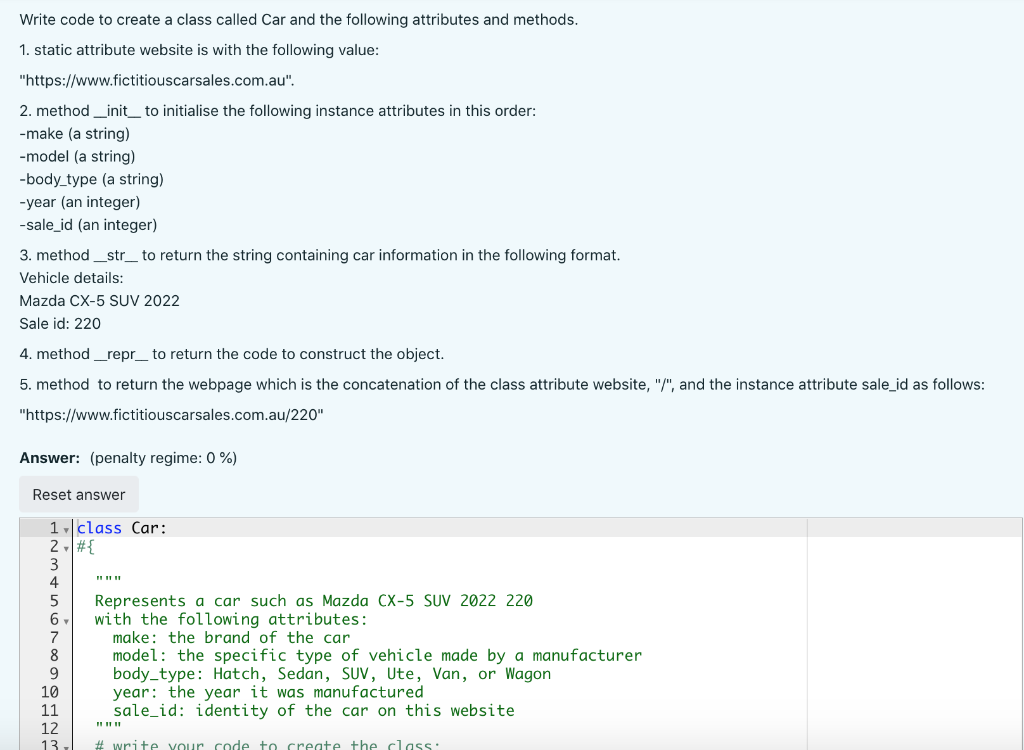Click the '4. method __repr__' instruction line

click(x=232, y=354)
